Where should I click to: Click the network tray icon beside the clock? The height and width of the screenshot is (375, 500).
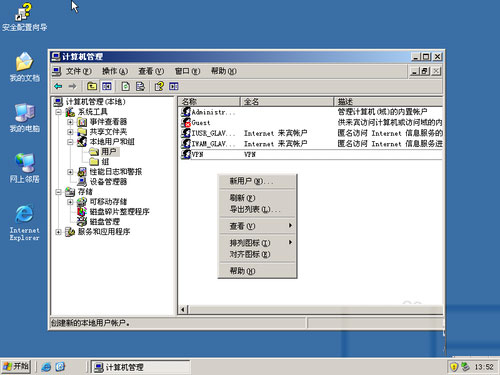pos(465,367)
